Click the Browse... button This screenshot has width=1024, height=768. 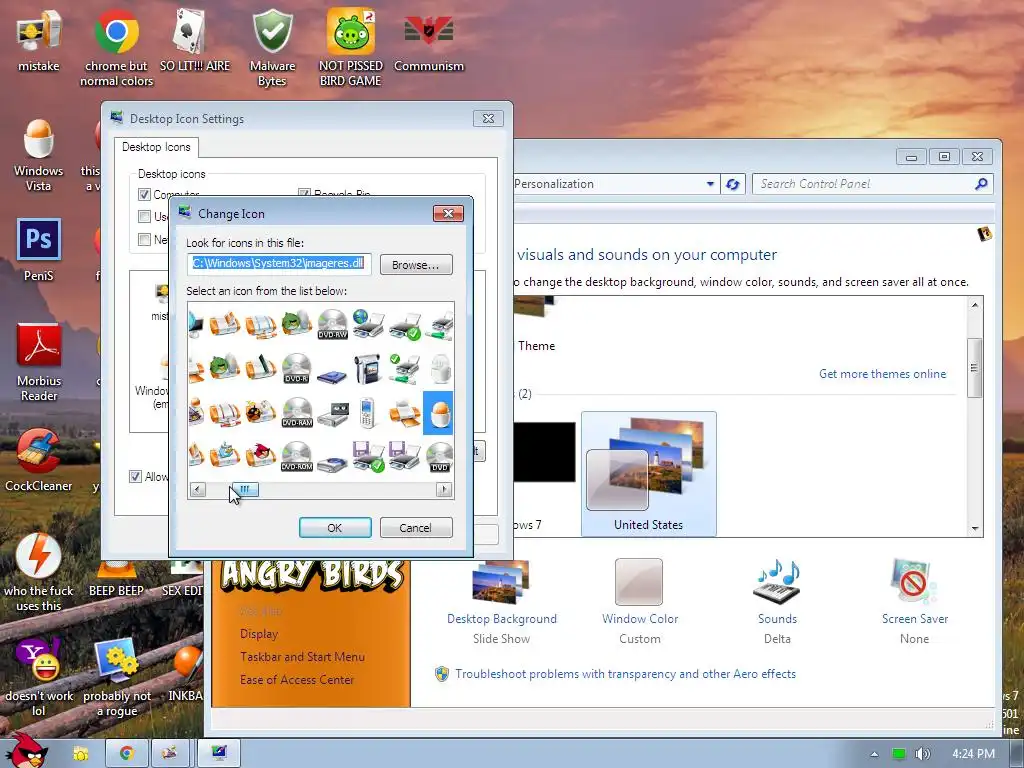click(x=416, y=264)
